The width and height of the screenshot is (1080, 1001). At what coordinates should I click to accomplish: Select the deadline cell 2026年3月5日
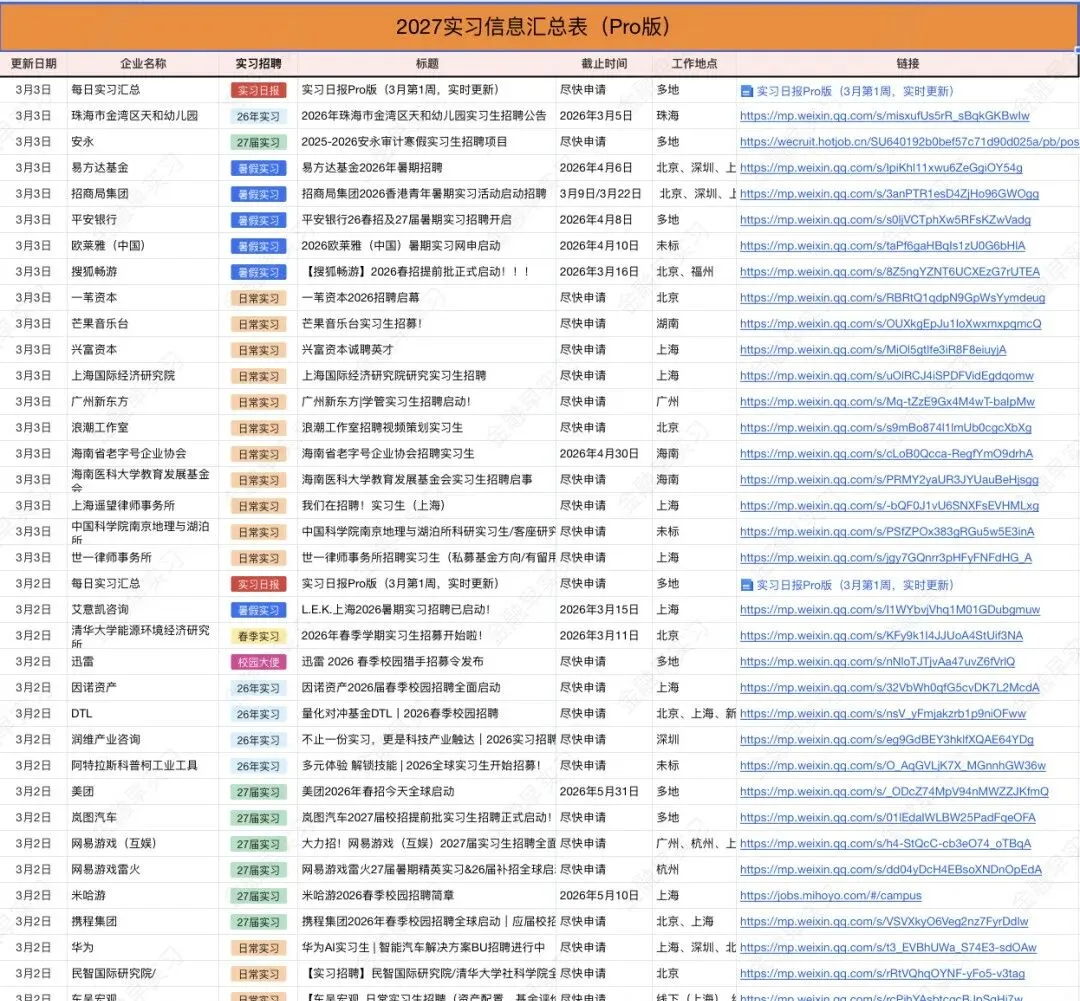click(x=604, y=116)
